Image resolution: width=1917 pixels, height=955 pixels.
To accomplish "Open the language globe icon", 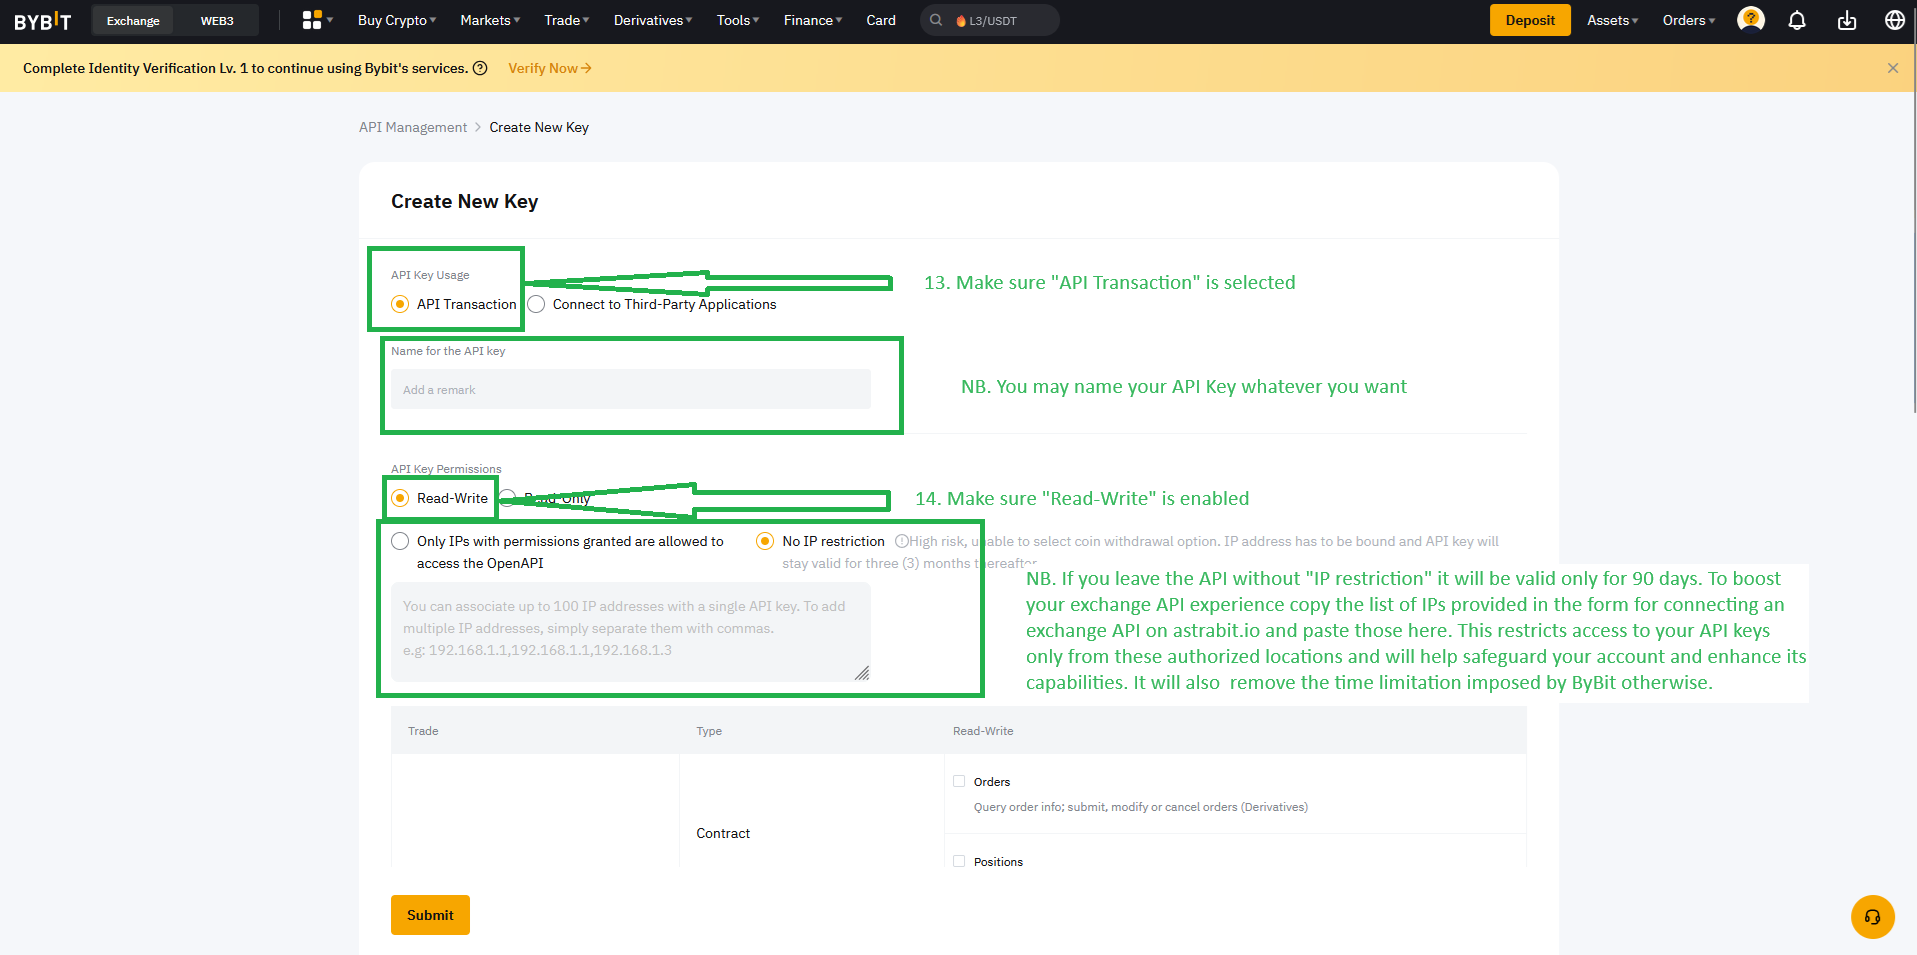I will click(1894, 20).
